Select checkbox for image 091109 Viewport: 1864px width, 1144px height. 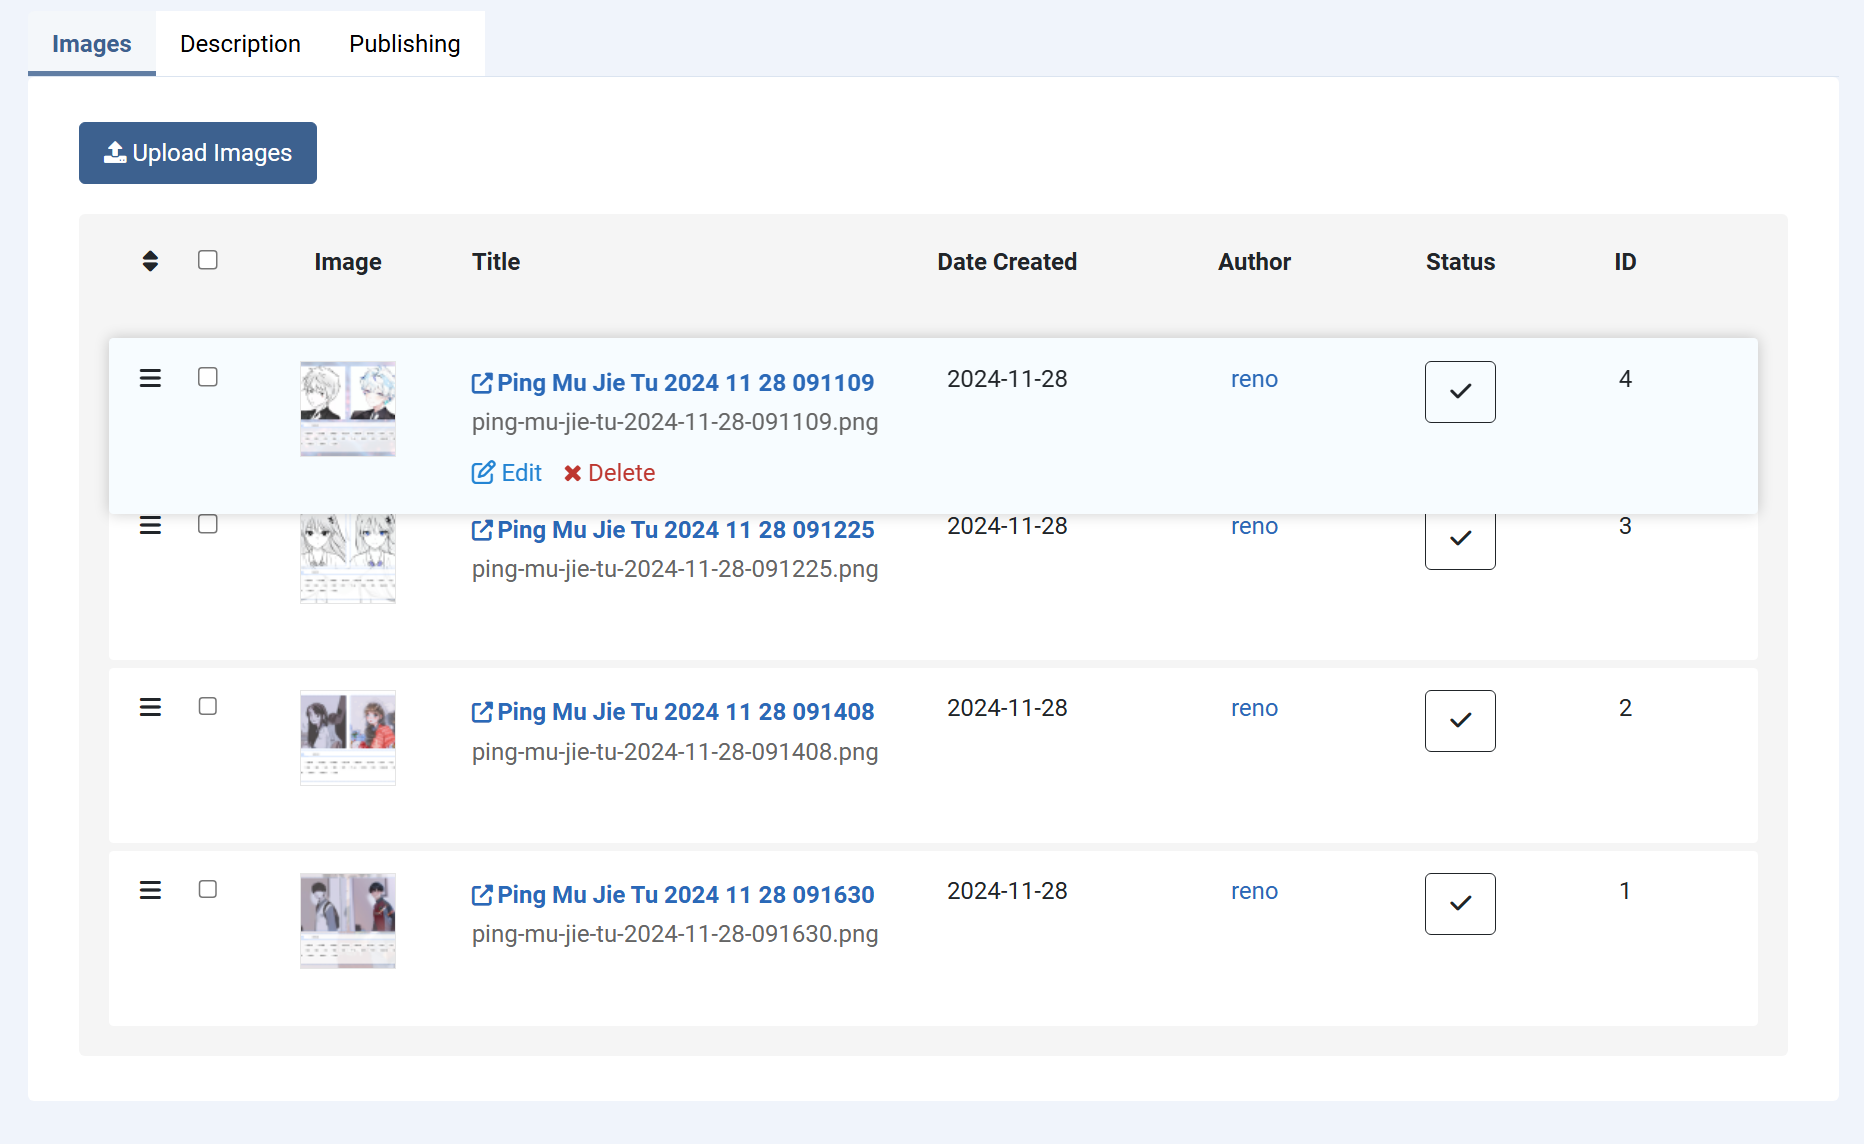208,377
